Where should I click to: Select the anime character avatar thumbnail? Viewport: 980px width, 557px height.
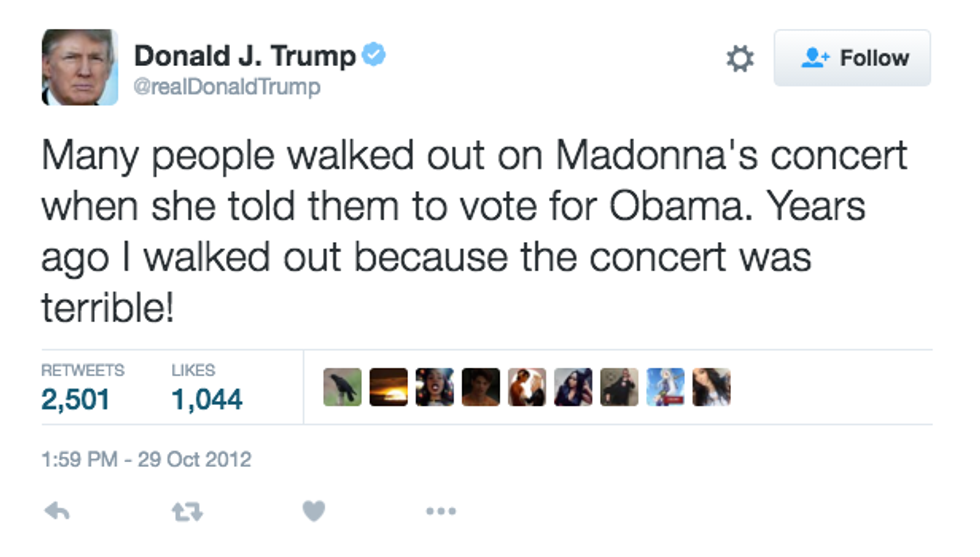point(665,387)
